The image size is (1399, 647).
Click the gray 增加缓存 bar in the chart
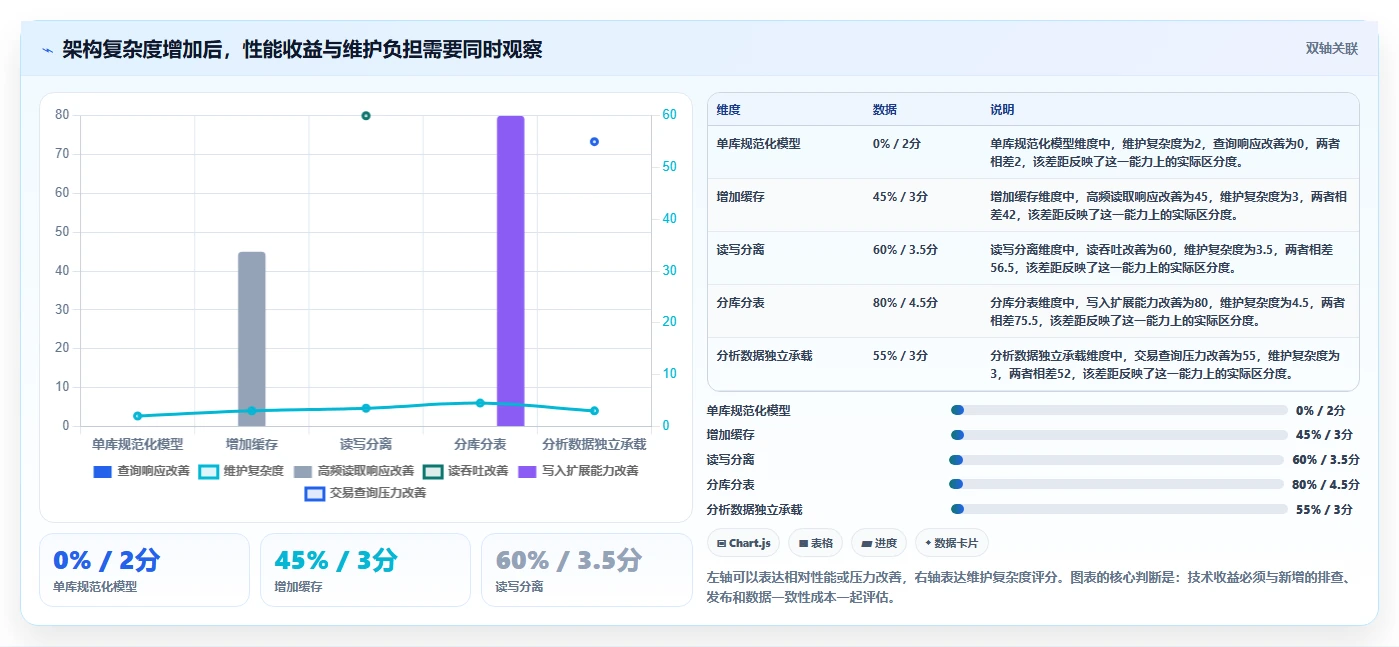(x=252, y=339)
